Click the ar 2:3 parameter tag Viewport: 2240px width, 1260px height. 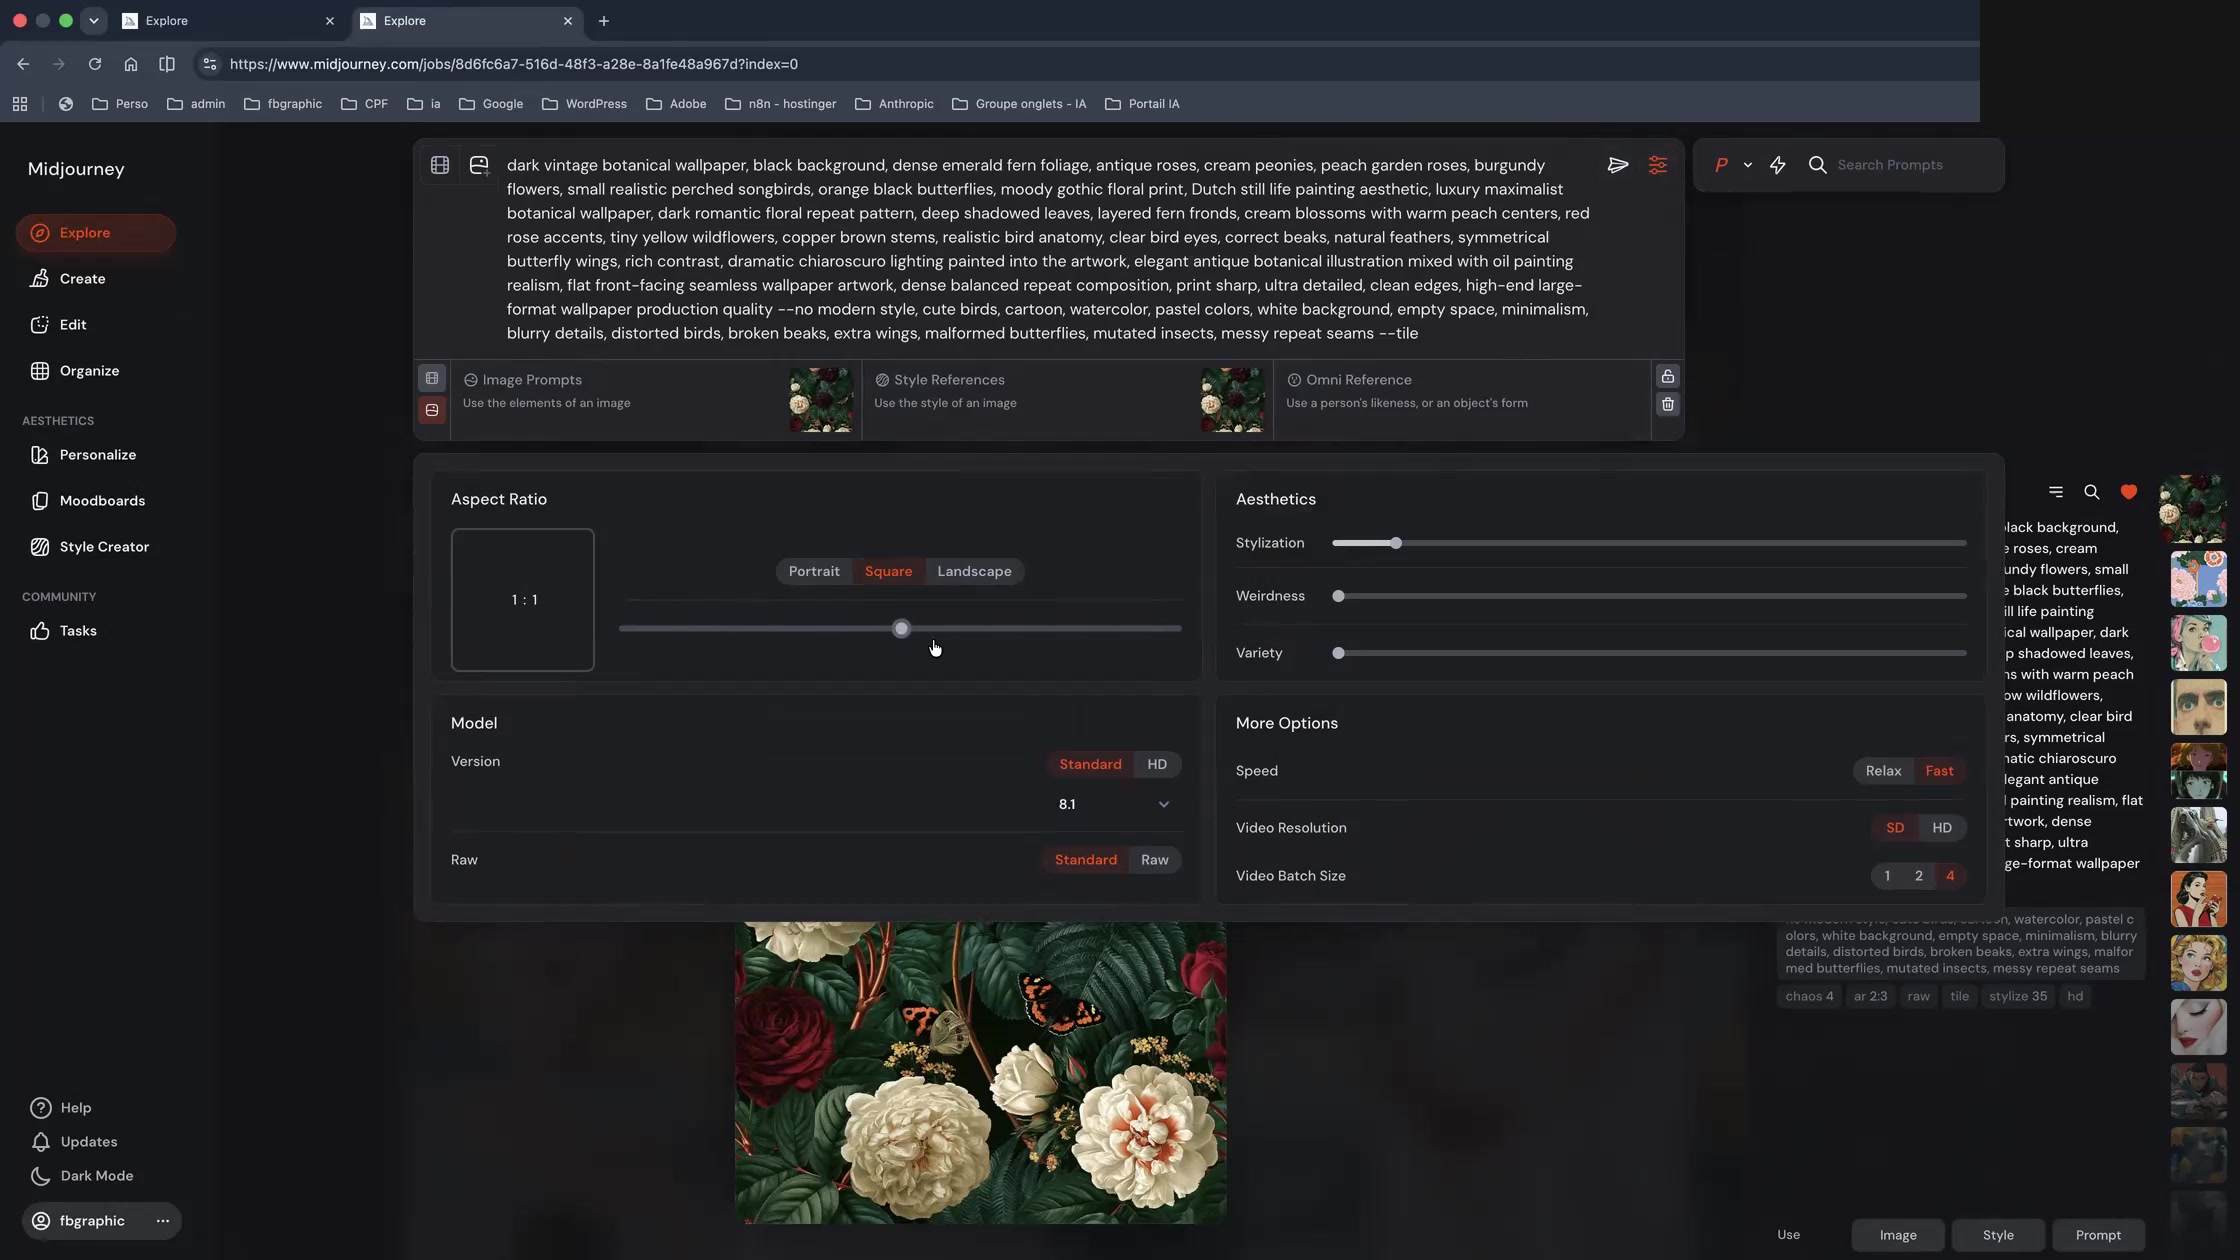coord(1870,997)
